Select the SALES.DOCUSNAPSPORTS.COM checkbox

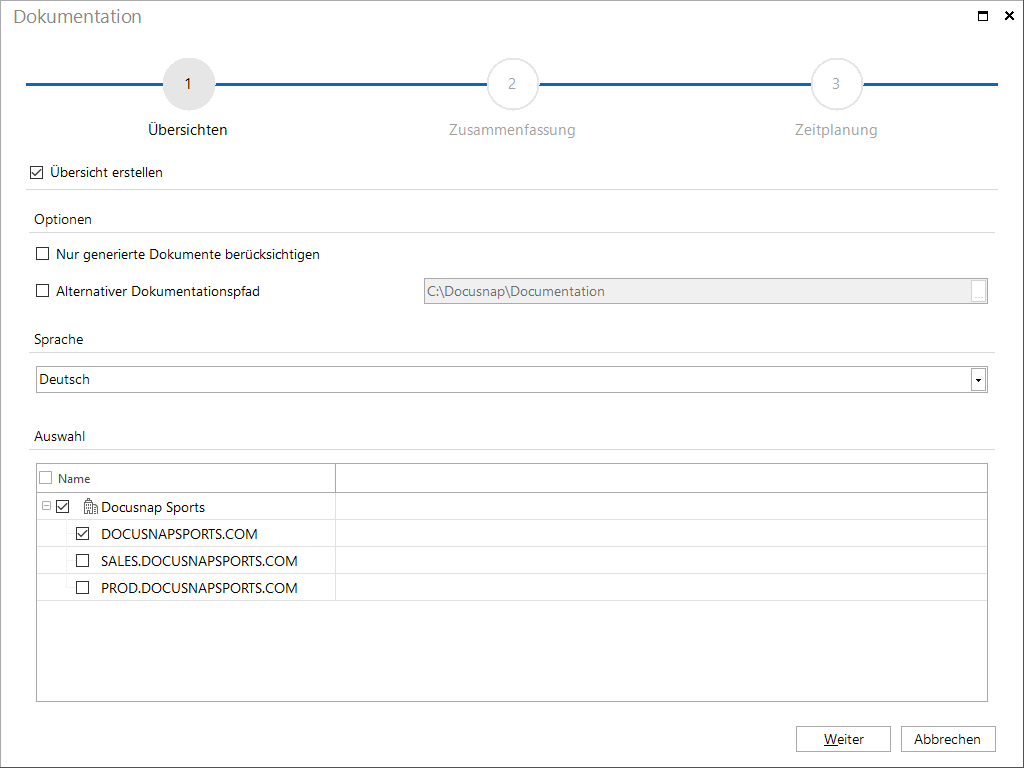point(82,560)
